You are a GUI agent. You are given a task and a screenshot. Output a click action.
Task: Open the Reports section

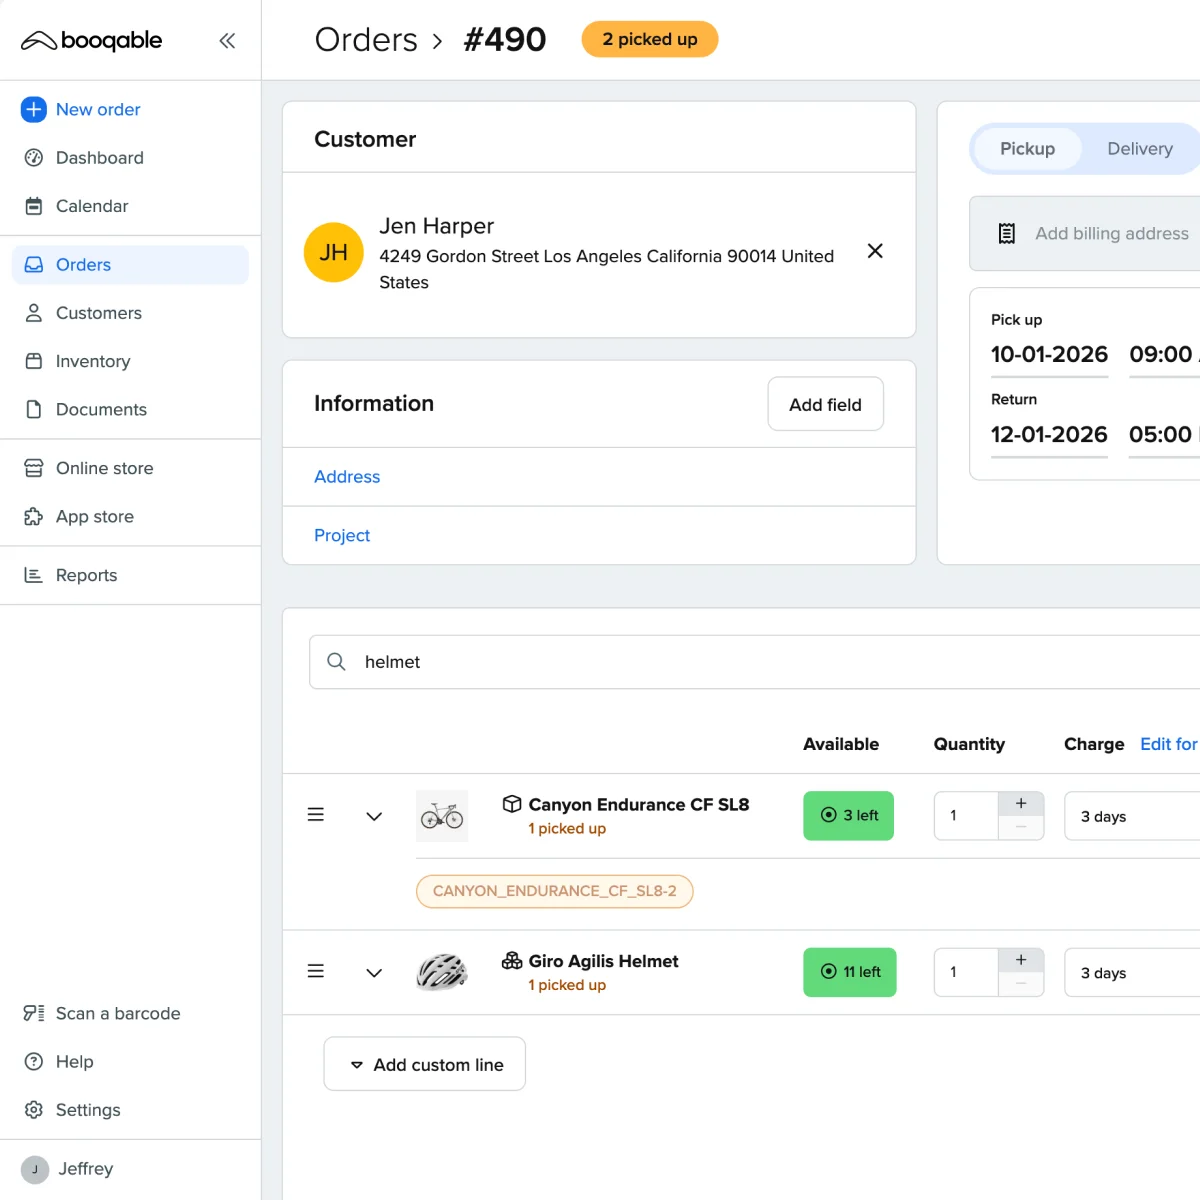point(86,575)
